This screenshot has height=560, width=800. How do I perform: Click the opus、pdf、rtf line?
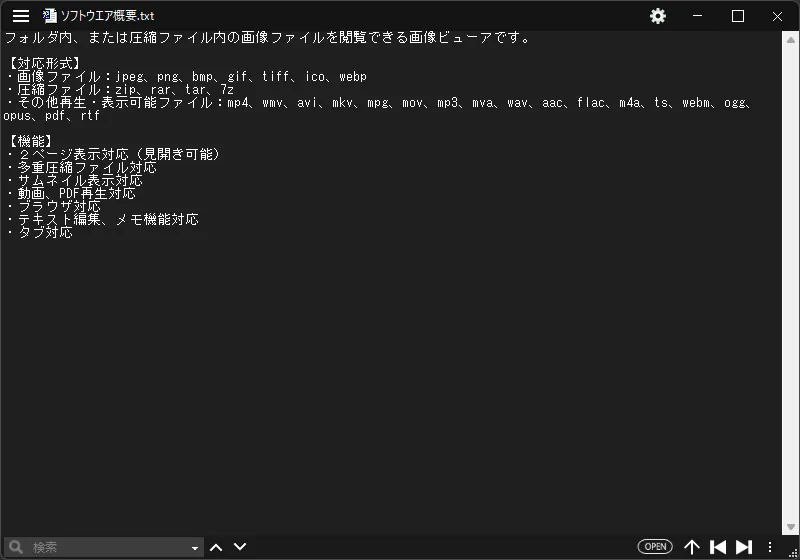tap(52, 116)
